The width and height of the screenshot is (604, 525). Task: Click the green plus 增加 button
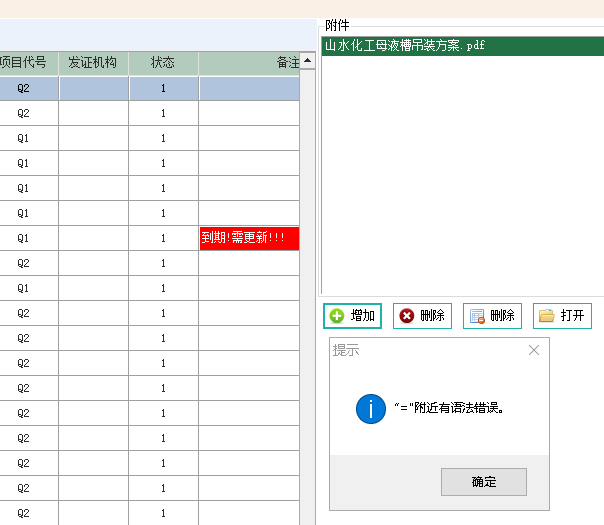(x=352, y=316)
